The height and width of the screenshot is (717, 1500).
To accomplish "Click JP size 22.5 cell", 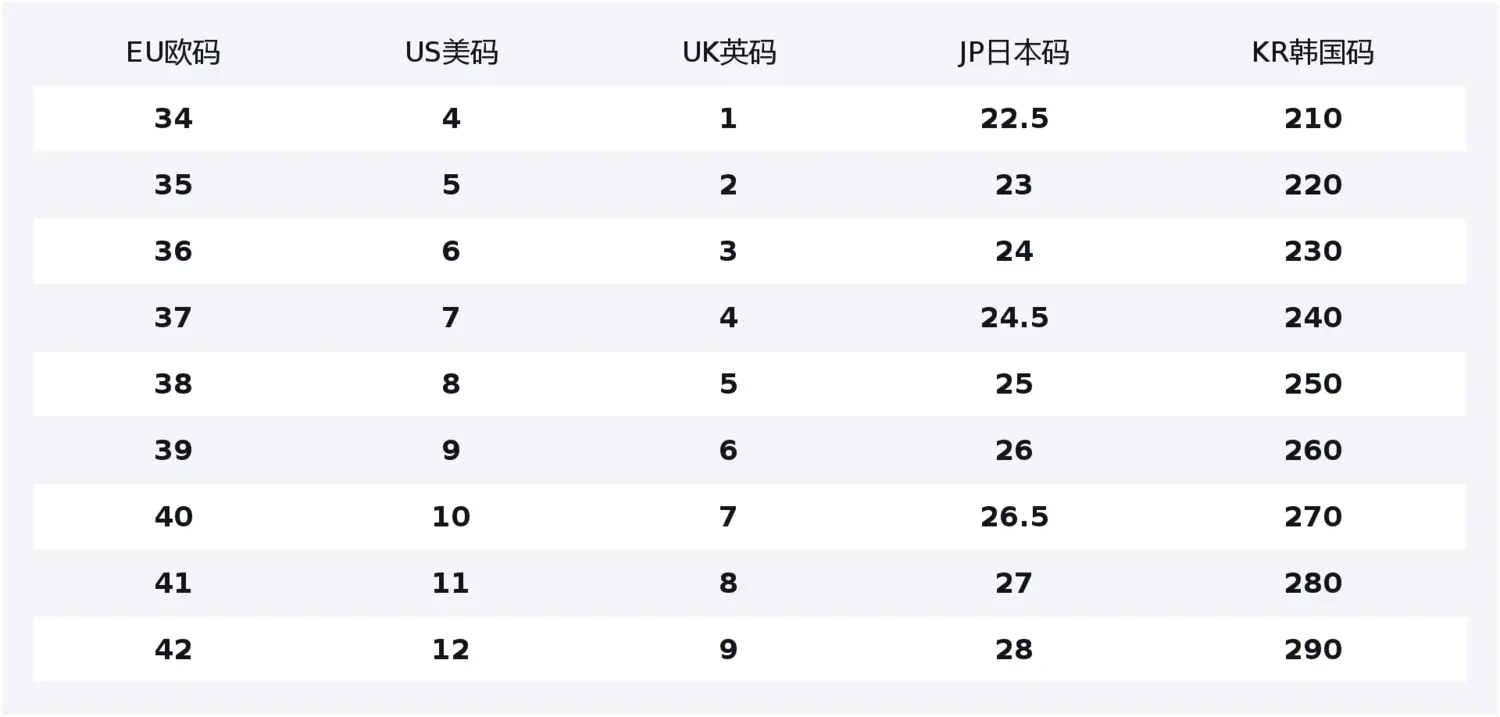I will (x=1014, y=119).
